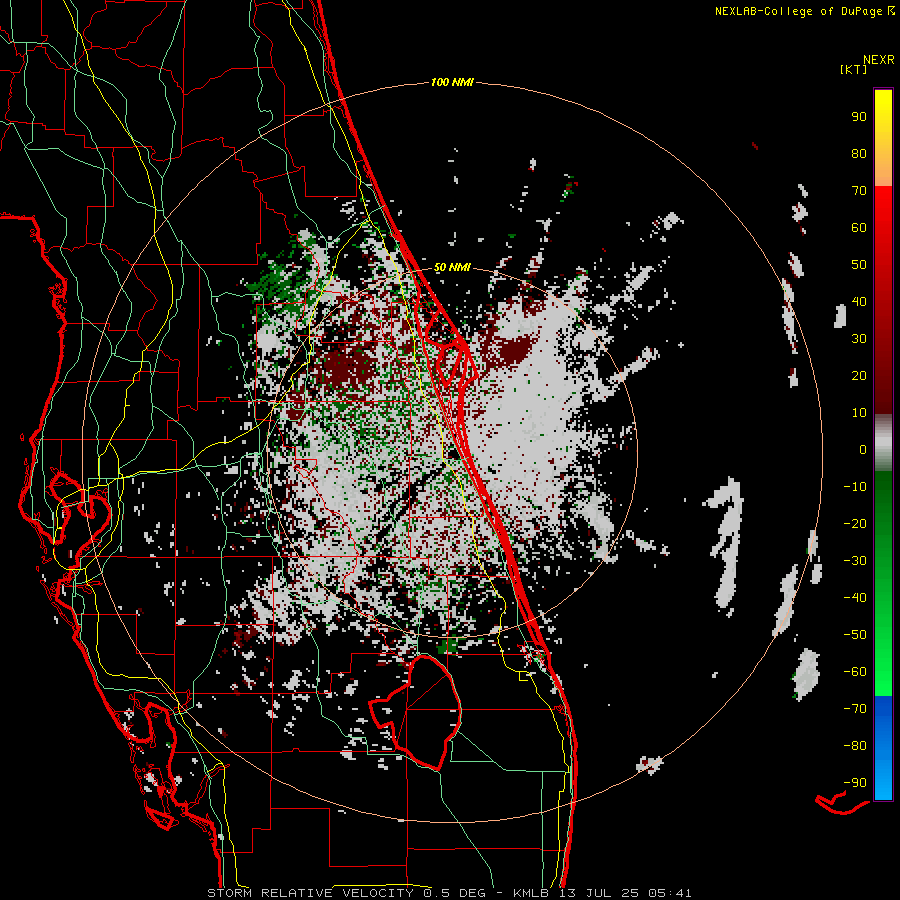Image resolution: width=900 pixels, height=900 pixels.
Task: Click the -20 value on velocity scale
Action: pyautogui.click(x=855, y=524)
